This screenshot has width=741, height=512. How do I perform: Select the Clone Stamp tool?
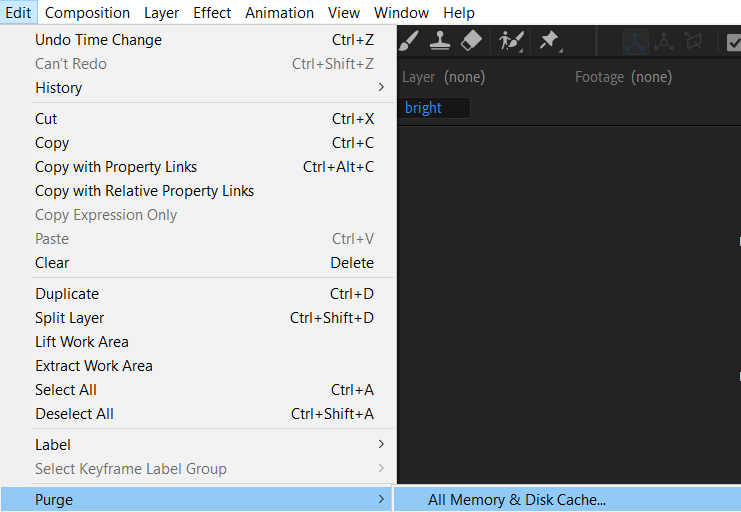[440, 41]
